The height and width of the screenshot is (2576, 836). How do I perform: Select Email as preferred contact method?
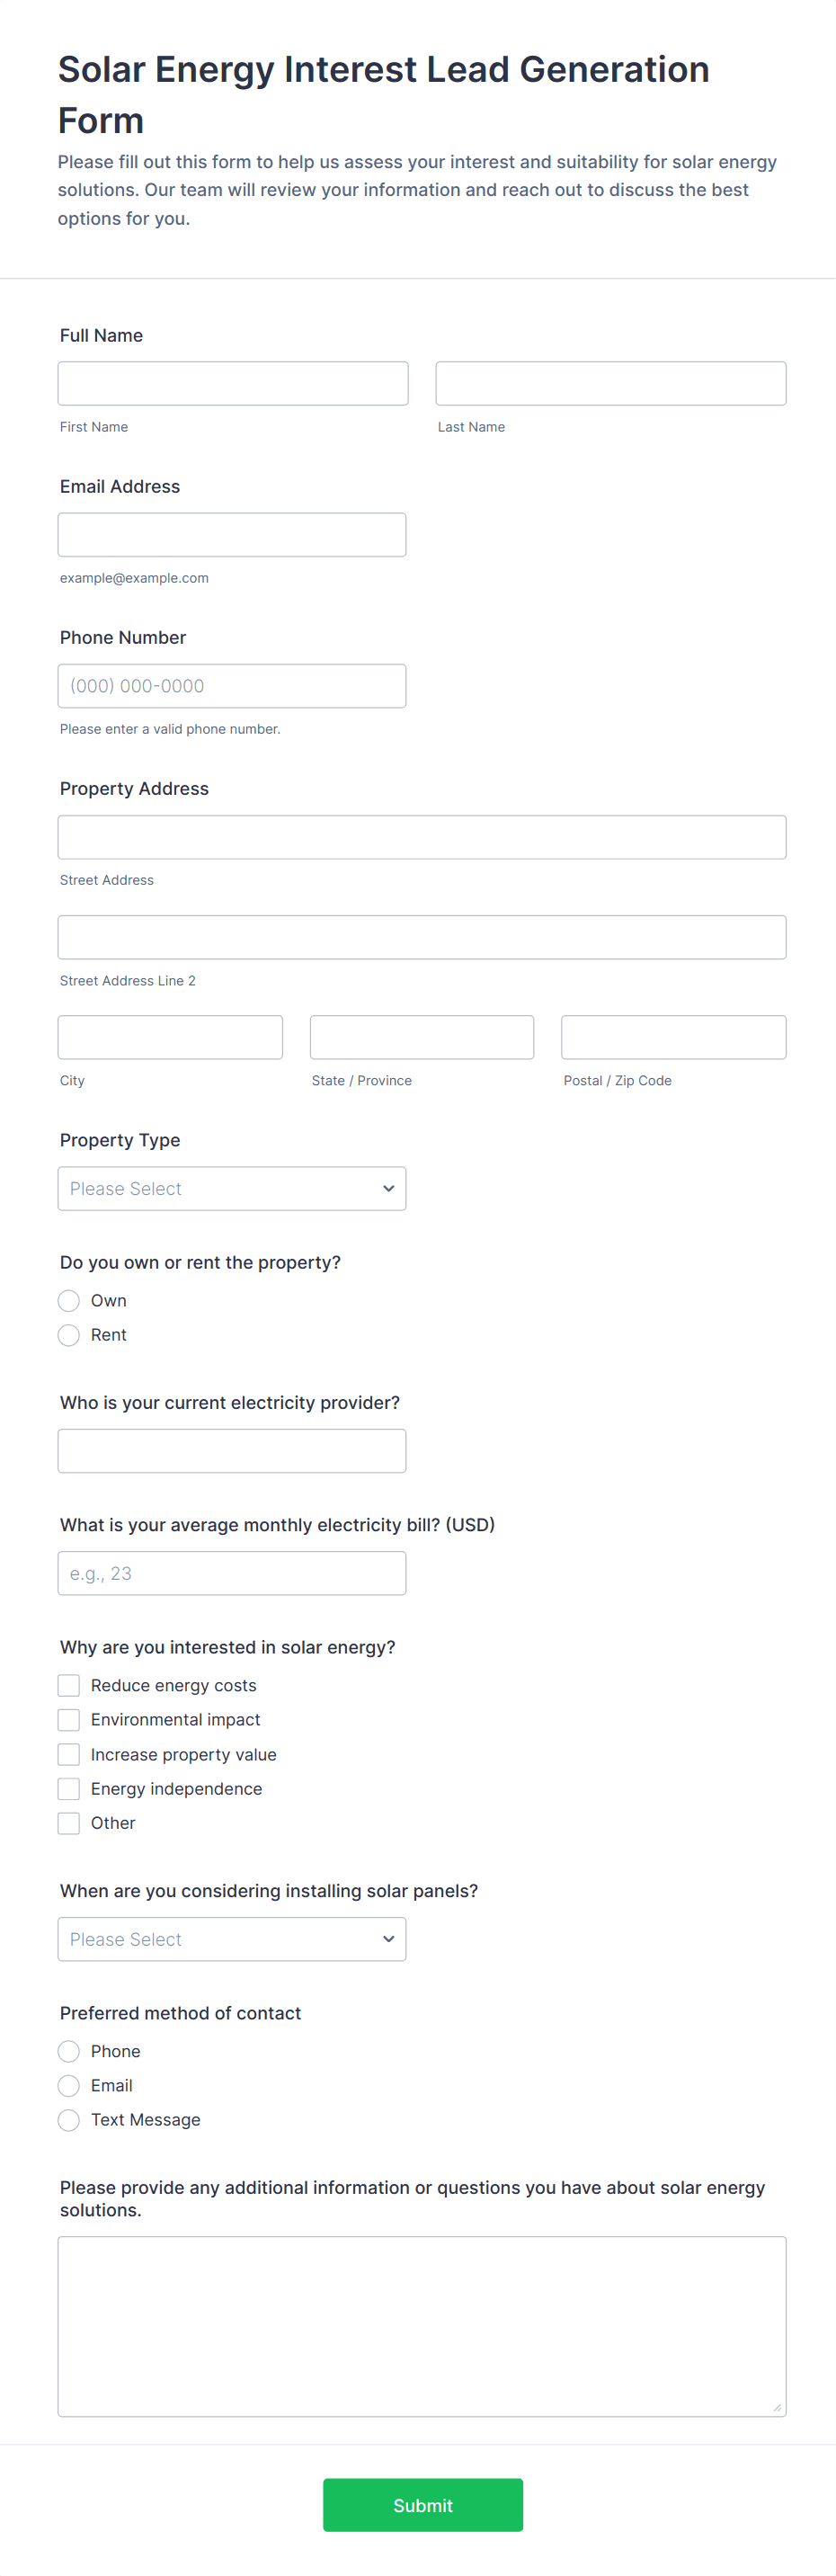pyautogui.click(x=69, y=2085)
